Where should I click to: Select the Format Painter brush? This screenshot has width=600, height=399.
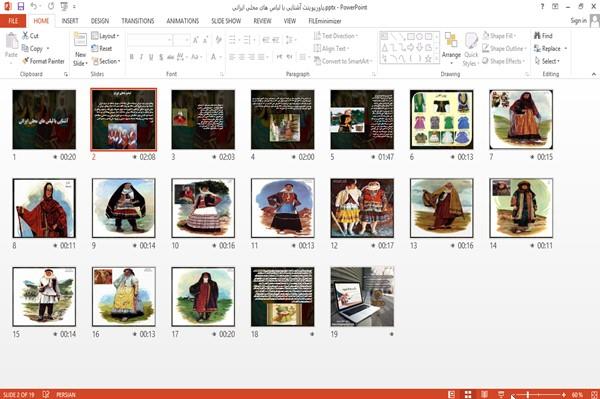(x=25, y=61)
